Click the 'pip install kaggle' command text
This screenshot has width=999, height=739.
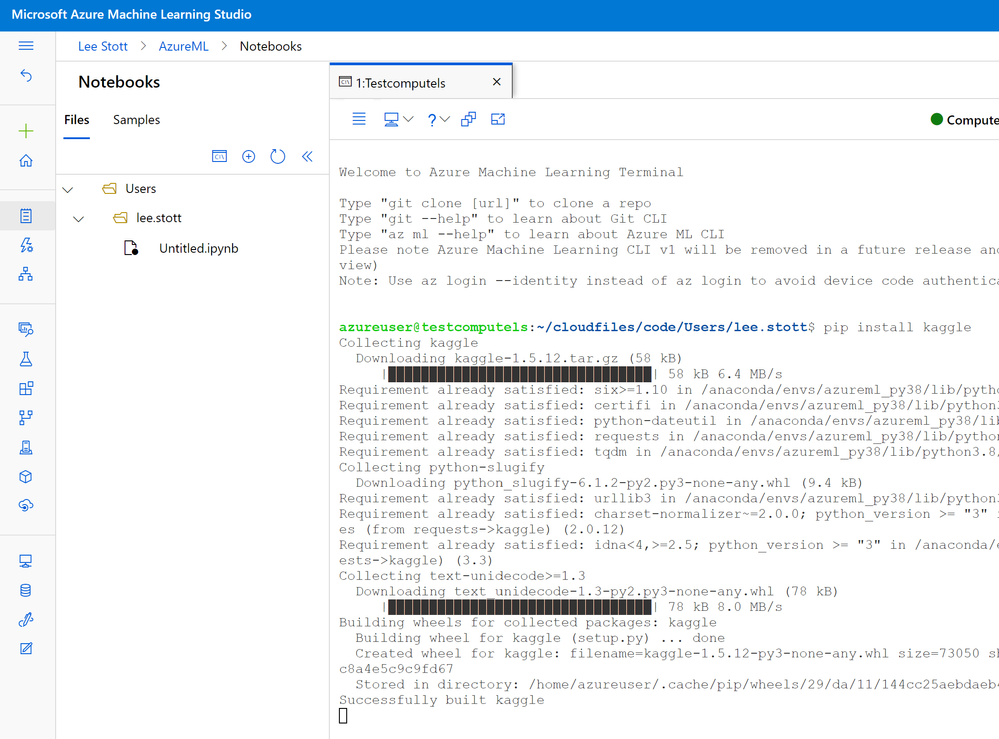coord(897,327)
